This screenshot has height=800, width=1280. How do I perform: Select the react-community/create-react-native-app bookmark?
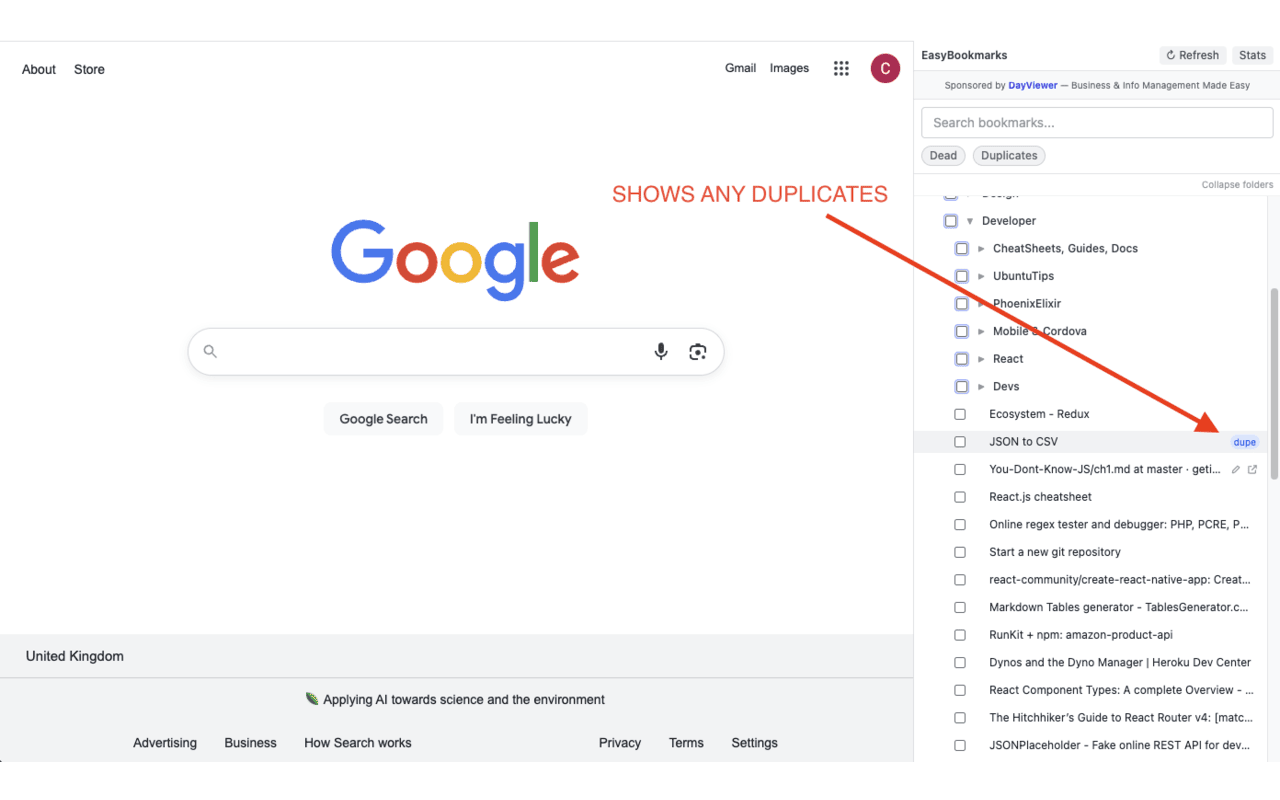click(x=1119, y=580)
